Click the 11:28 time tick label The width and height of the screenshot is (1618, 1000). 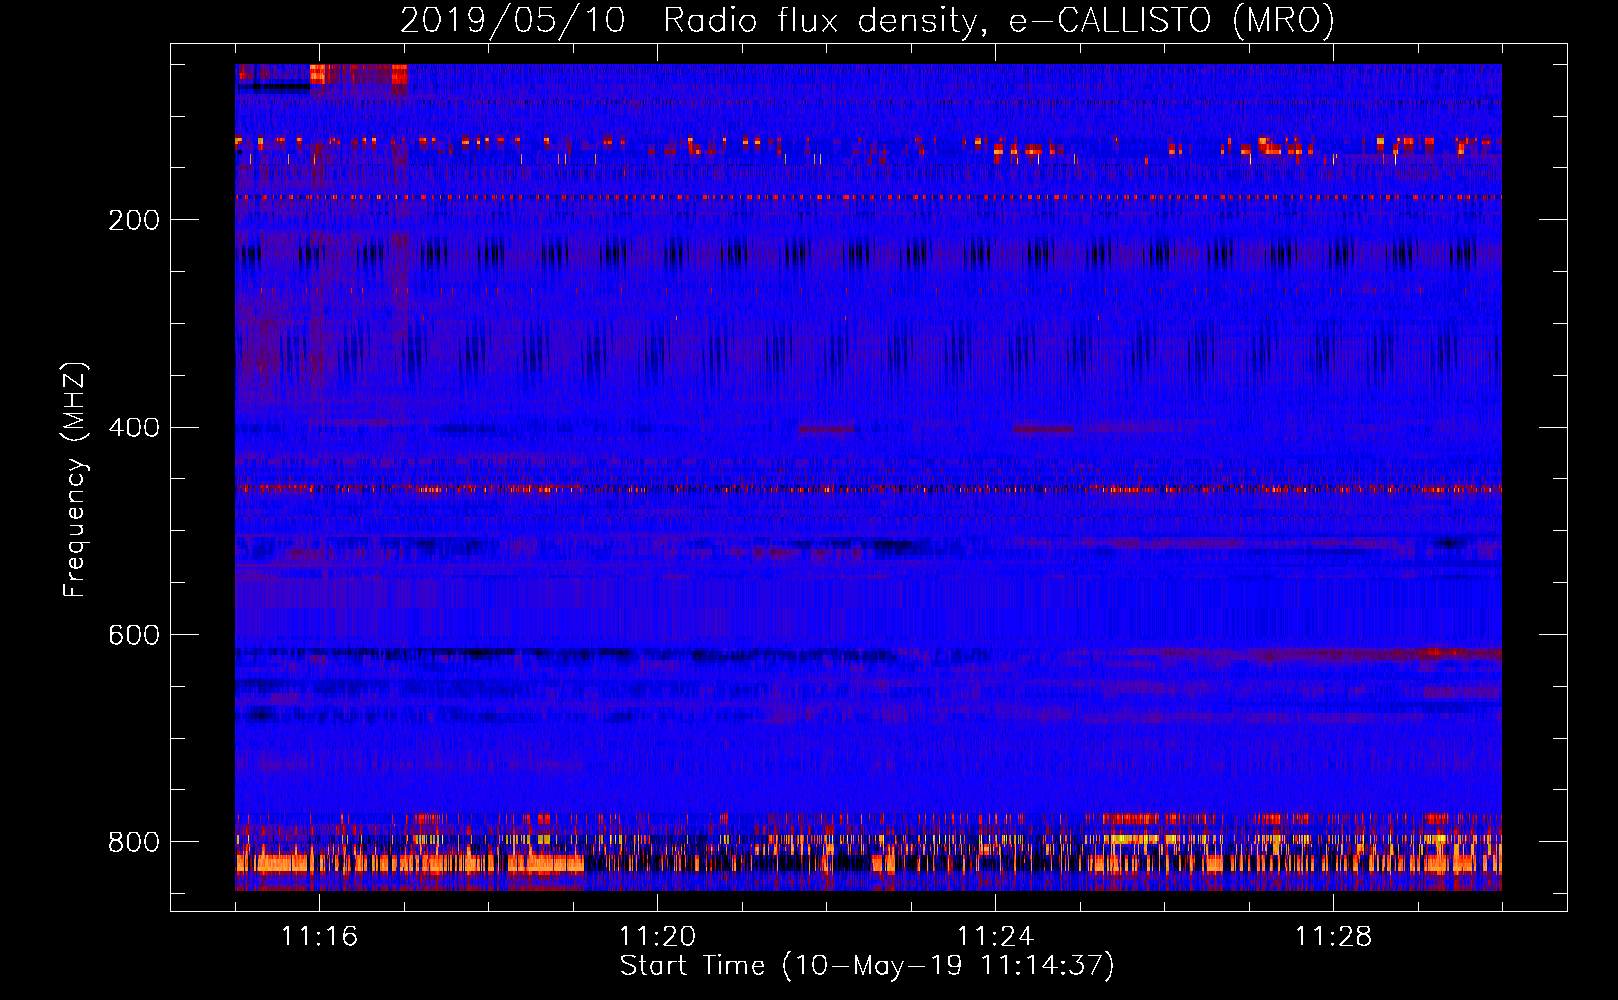click(x=1333, y=937)
